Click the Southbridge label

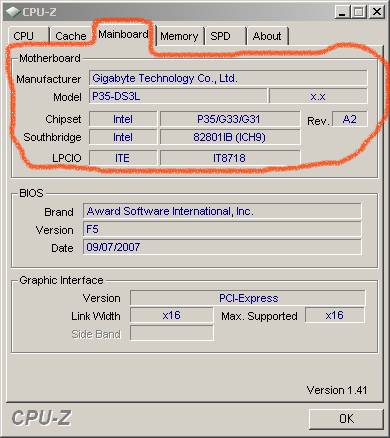tap(52, 137)
